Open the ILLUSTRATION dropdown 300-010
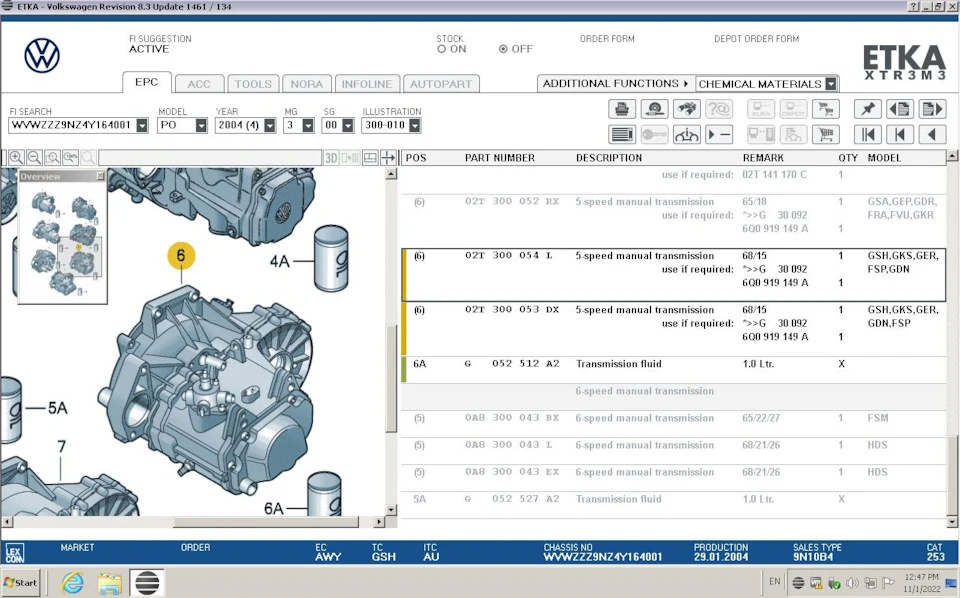The image size is (960, 598). pos(415,125)
